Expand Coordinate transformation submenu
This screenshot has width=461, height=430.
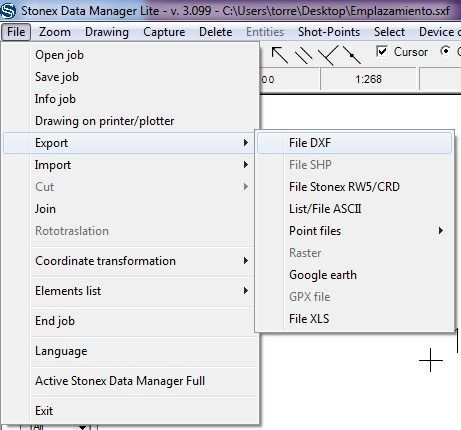128,261
